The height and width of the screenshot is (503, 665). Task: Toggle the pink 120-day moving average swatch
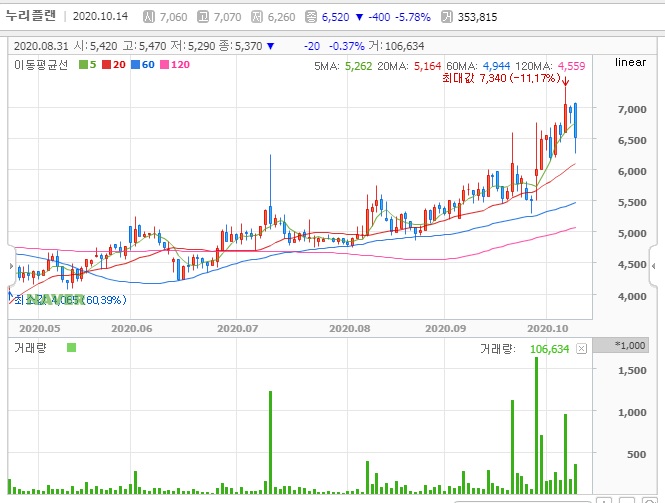point(164,64)
